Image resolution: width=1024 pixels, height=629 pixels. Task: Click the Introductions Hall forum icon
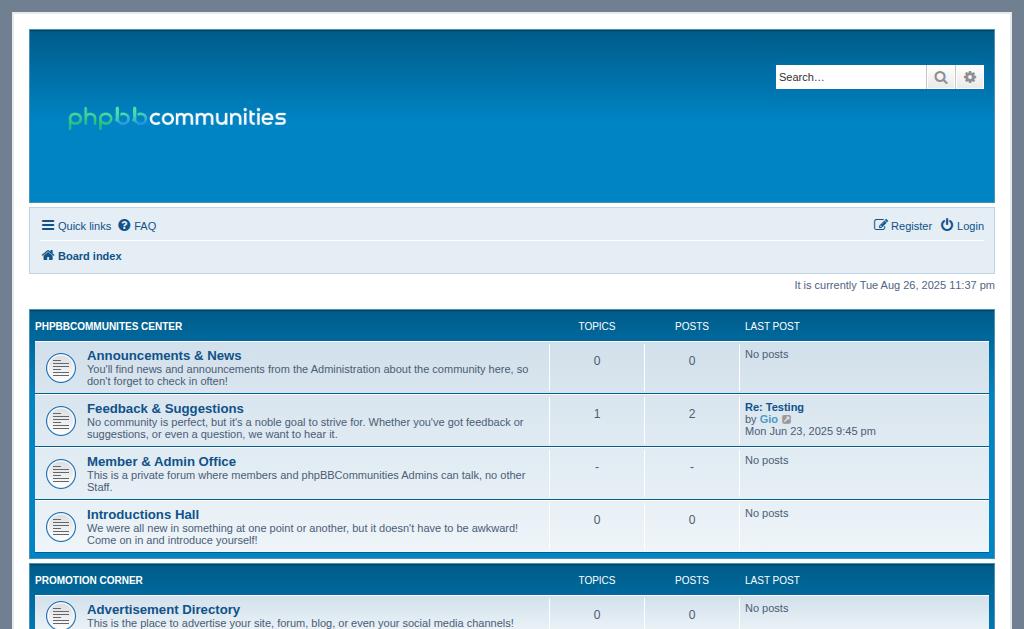[61, 527]
